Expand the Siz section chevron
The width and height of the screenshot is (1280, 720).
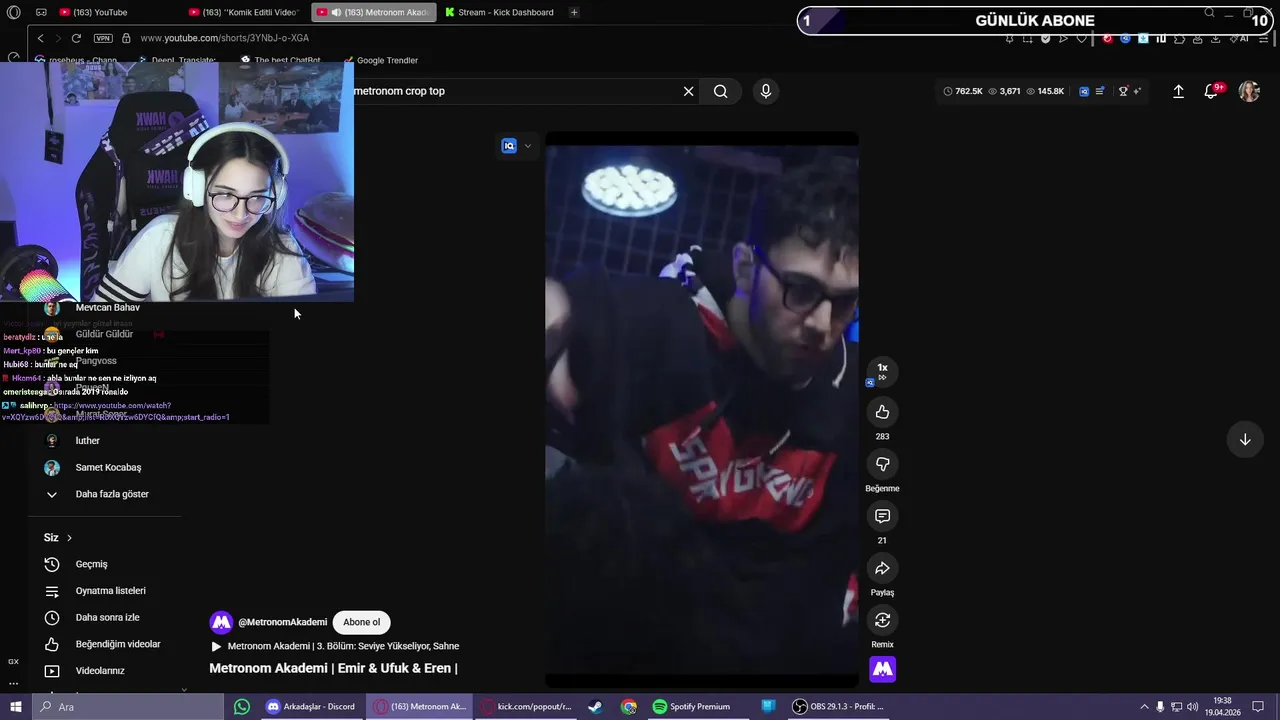69,538
